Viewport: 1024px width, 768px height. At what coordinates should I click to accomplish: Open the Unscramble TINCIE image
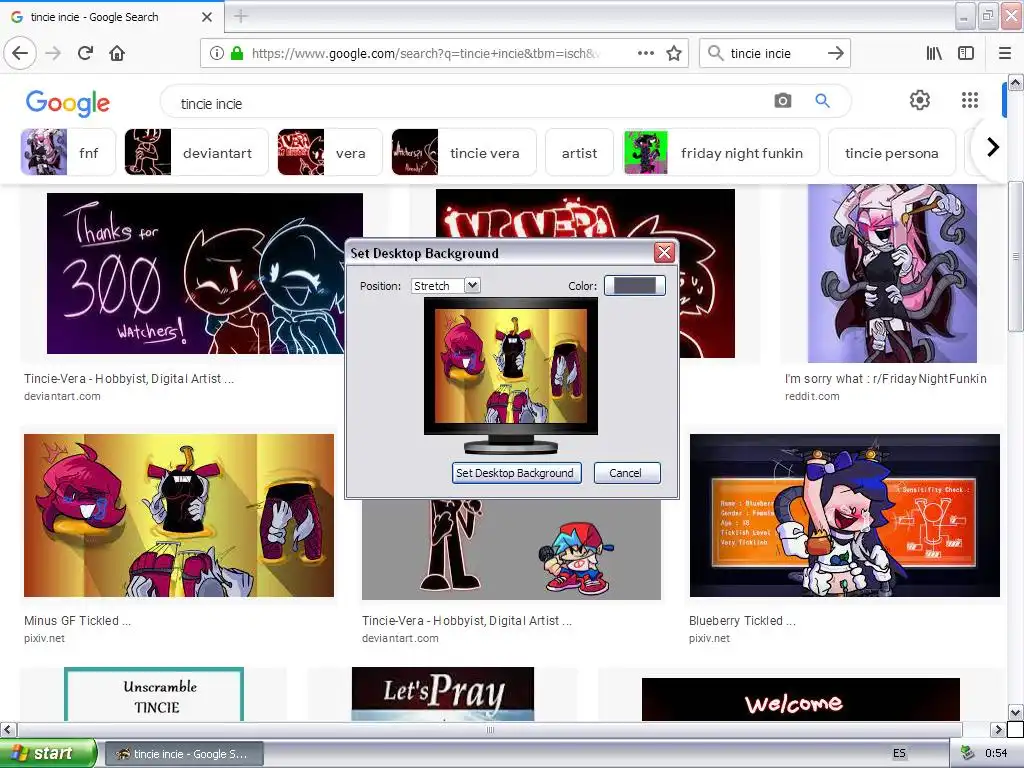coord(154,694)
